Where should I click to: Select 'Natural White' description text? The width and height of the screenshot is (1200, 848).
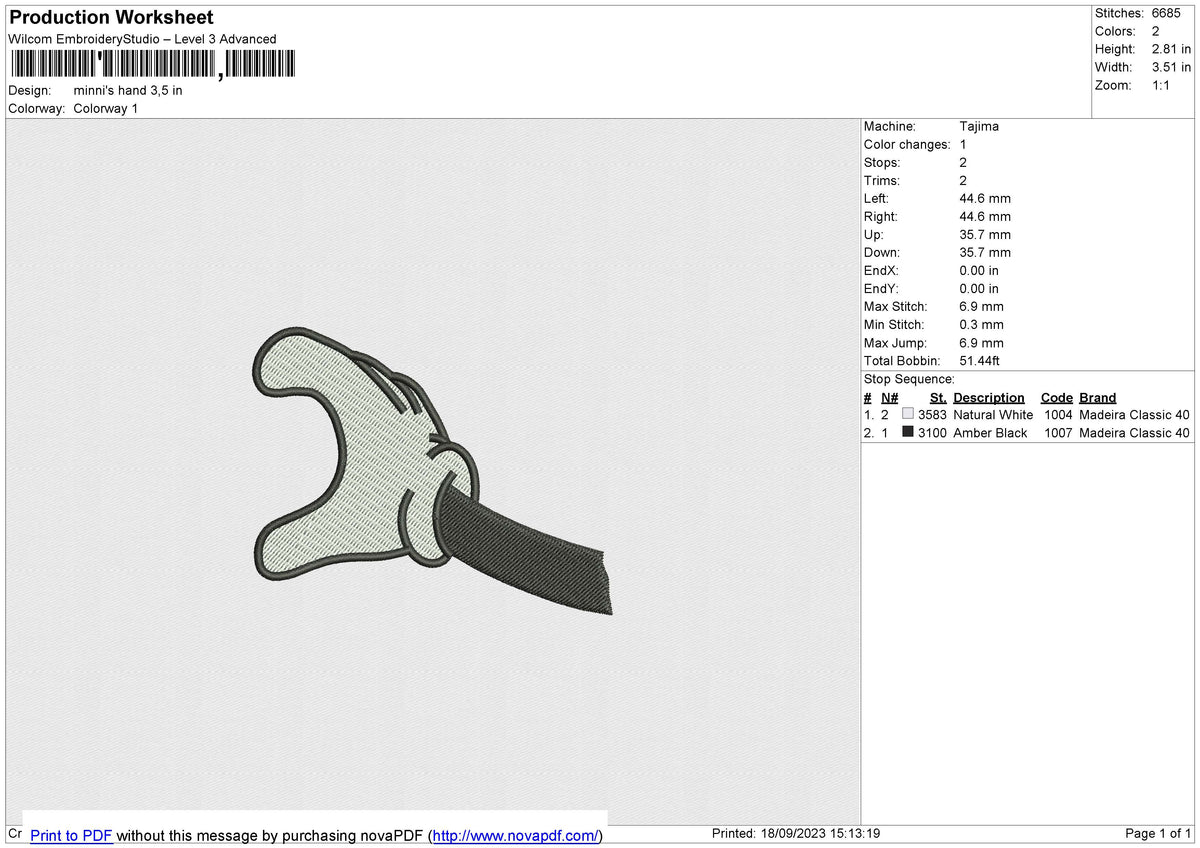pyautogui.click(x=993, y=415)
